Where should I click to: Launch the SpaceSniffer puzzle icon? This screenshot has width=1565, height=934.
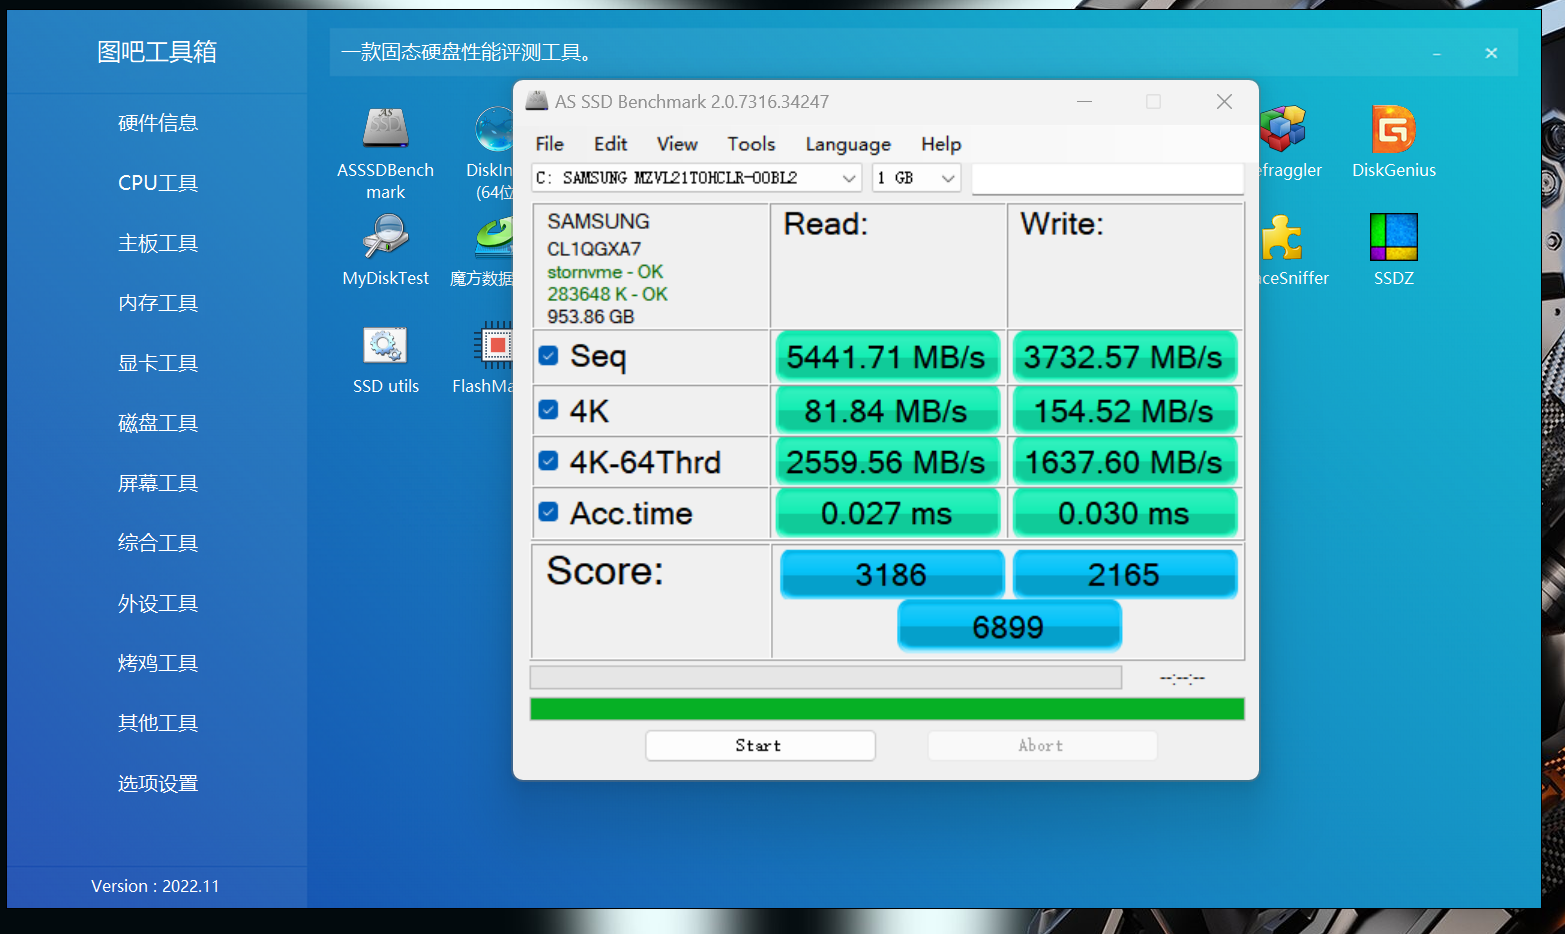[1281, 238]
